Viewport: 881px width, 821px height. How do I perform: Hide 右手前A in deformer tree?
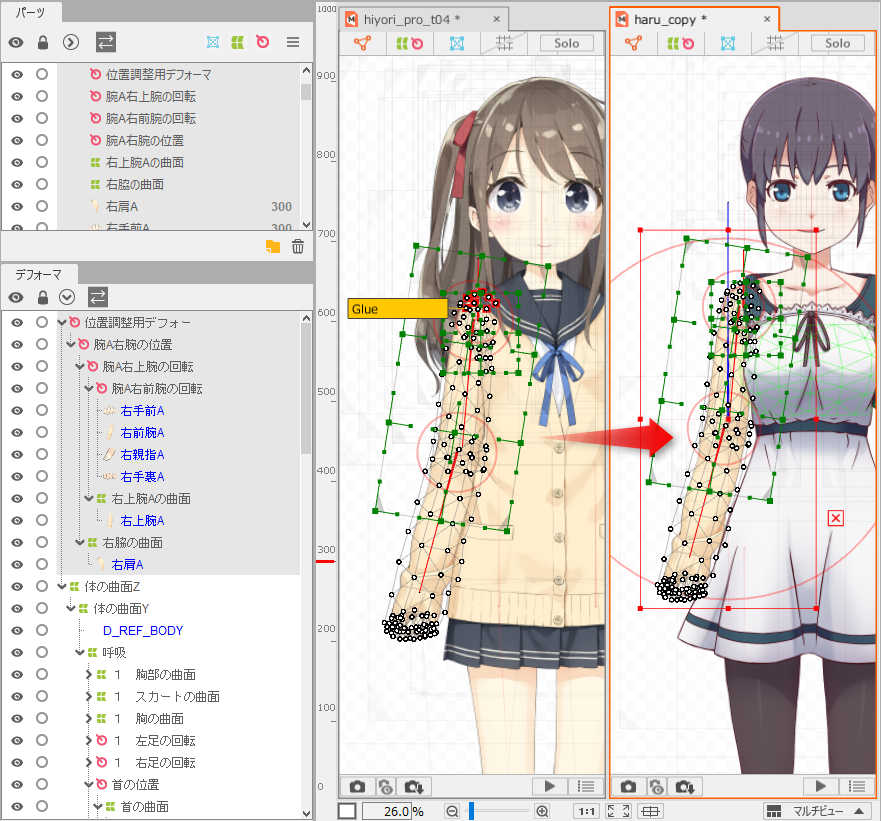click(17, 411)
